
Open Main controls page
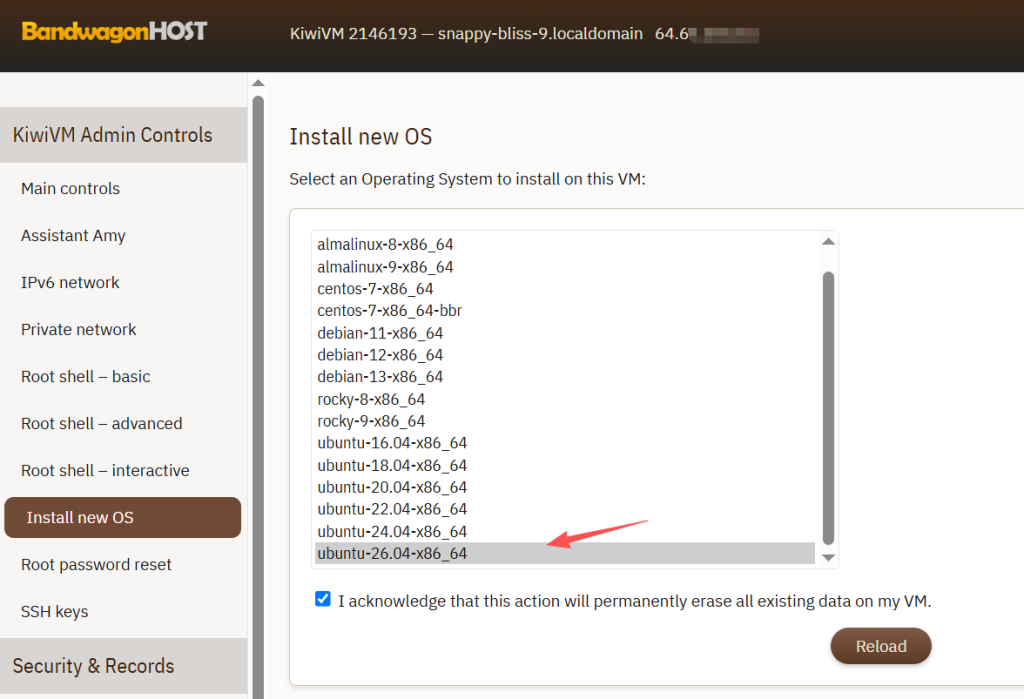click(x=71, y=189)
